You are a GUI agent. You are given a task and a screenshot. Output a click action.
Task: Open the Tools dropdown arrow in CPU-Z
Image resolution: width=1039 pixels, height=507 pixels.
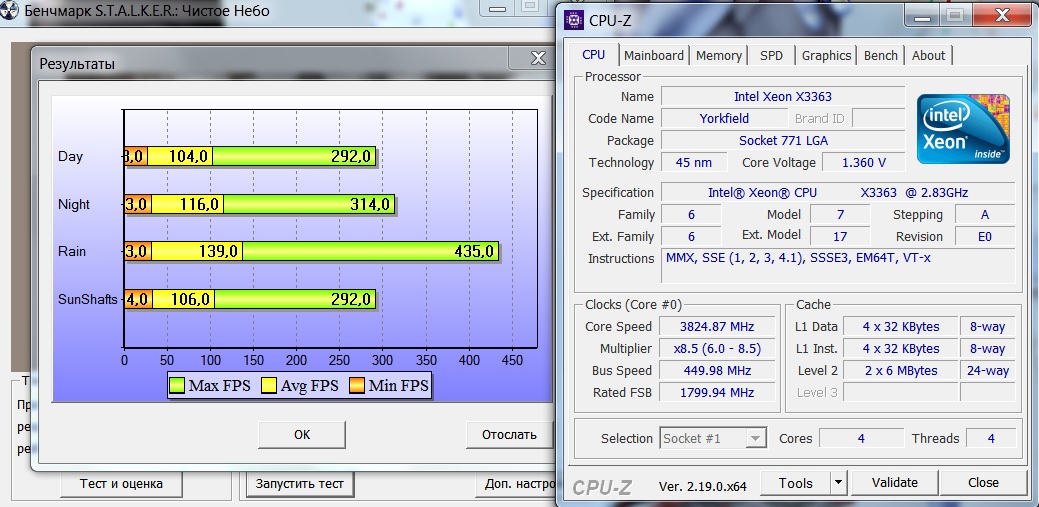click(x=839, y=482)
